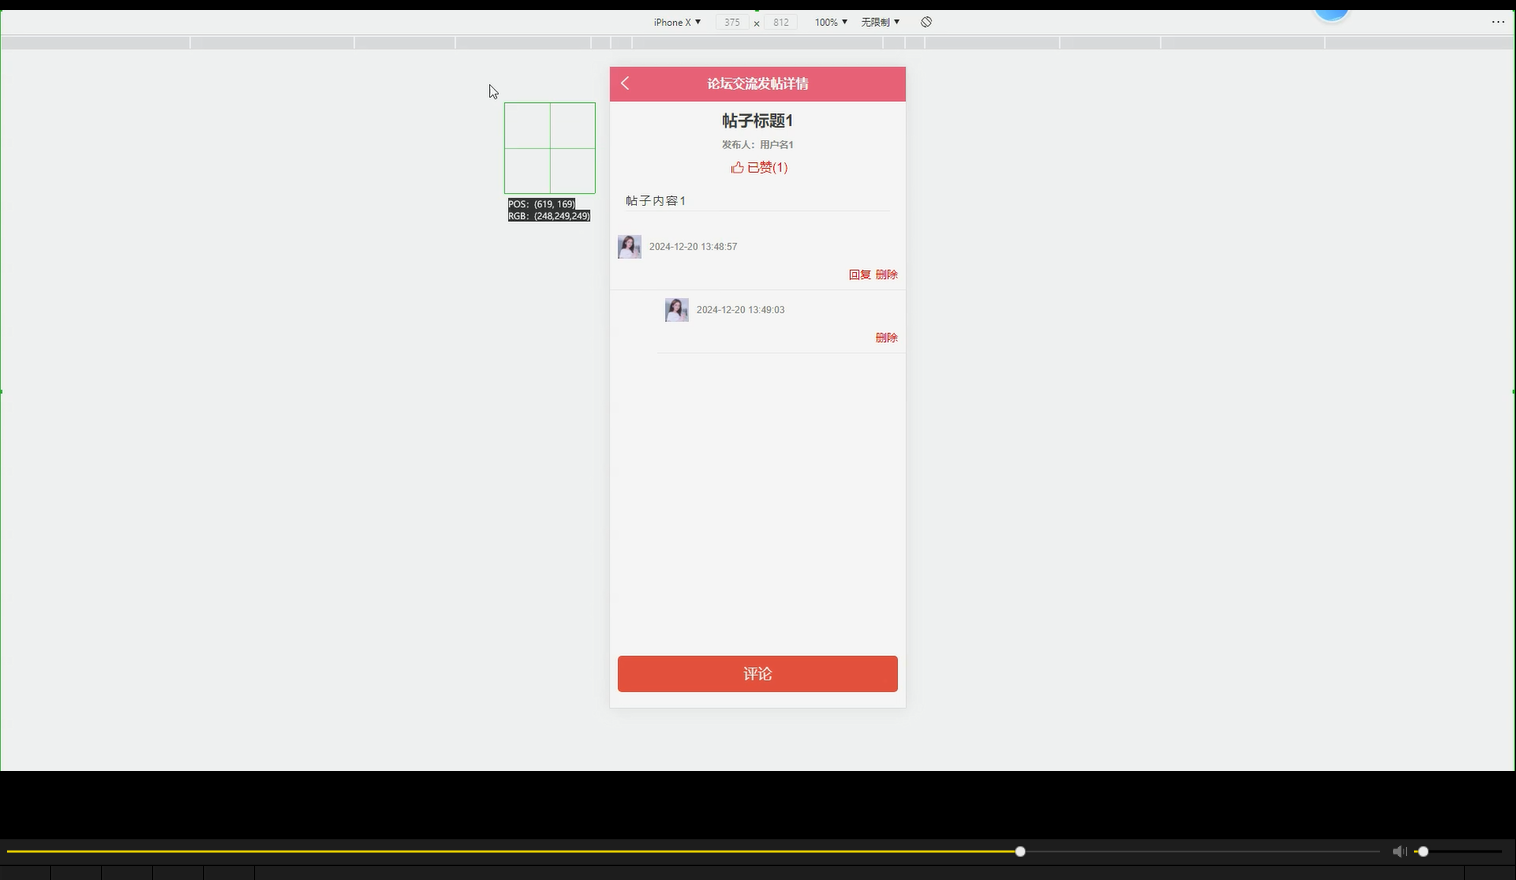Click the 已赞(1) like label
1516x880 pixels.
pos(767,168)
